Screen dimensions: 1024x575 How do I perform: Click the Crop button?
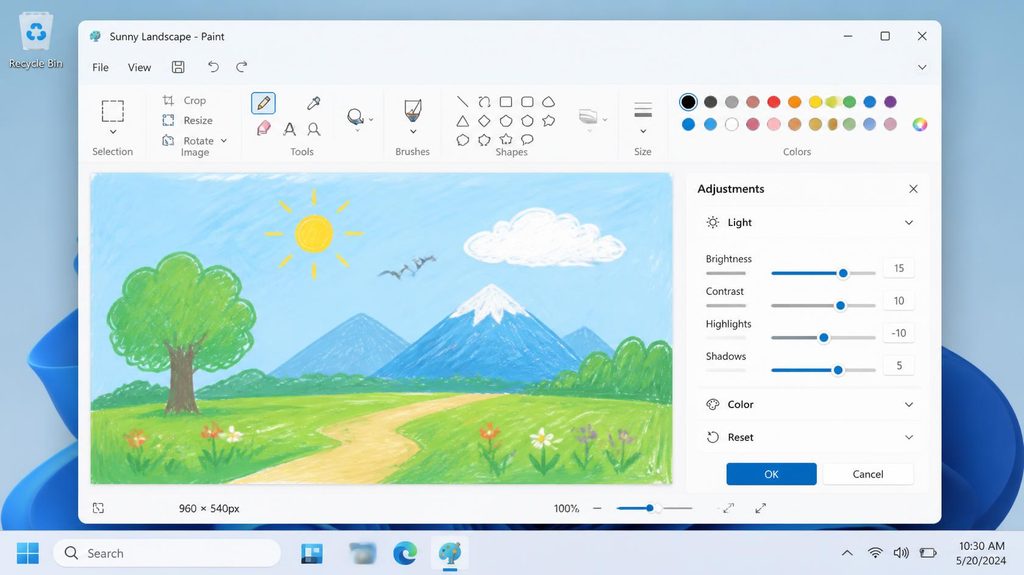click(185, 100)
